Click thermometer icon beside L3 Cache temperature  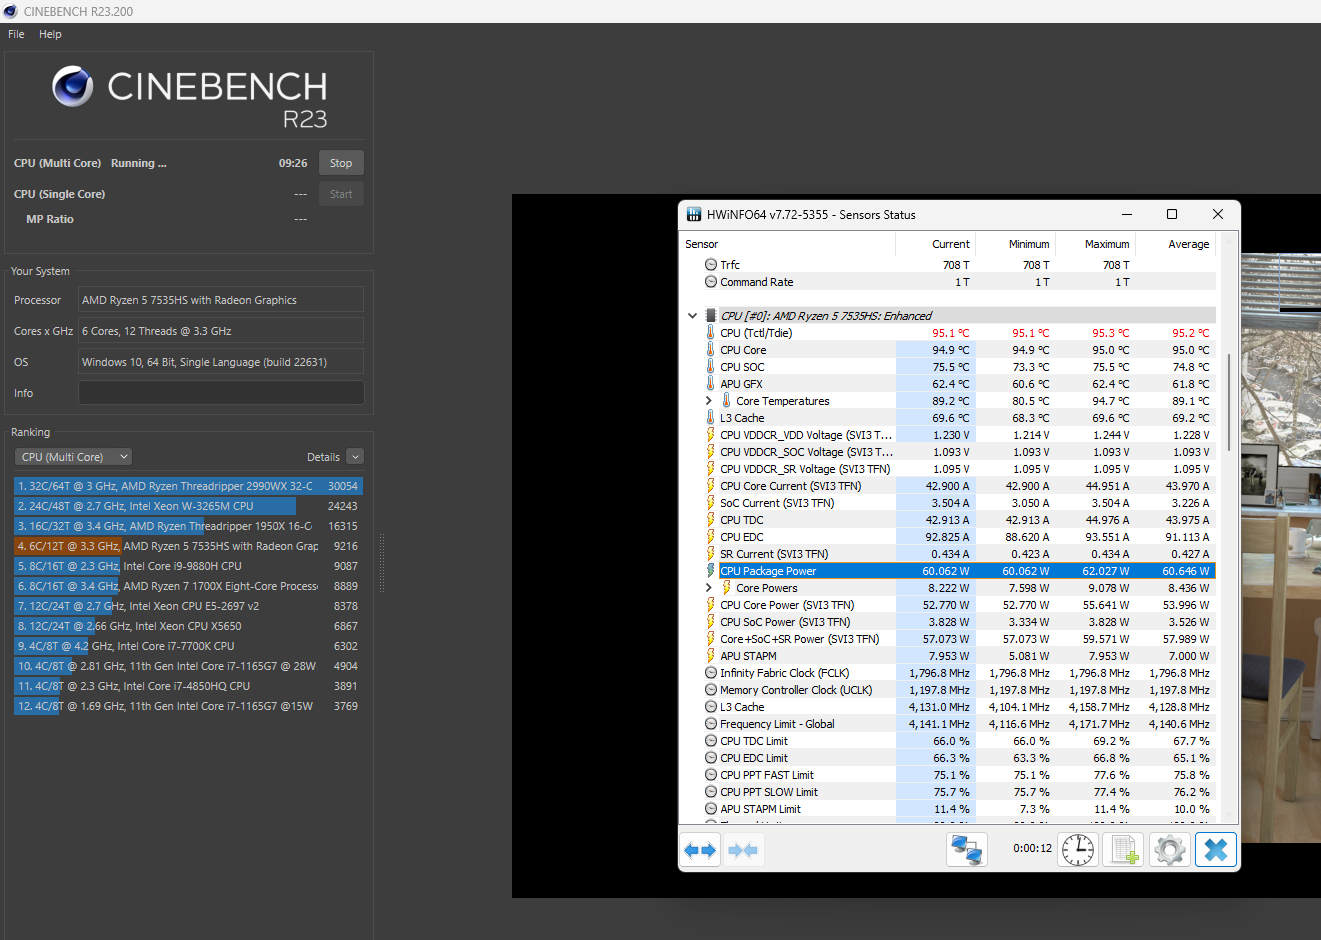pyautogui.click(x=711, y=418)
